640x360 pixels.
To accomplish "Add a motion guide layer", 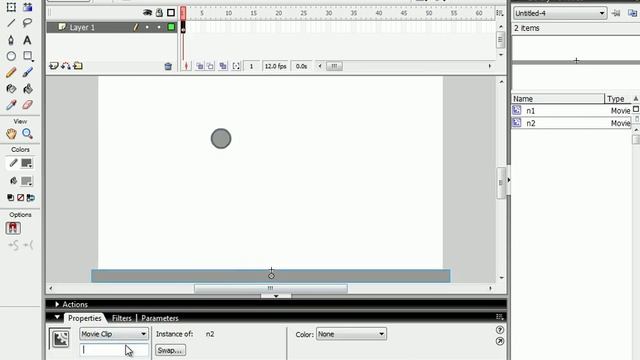I will point(66,66).
